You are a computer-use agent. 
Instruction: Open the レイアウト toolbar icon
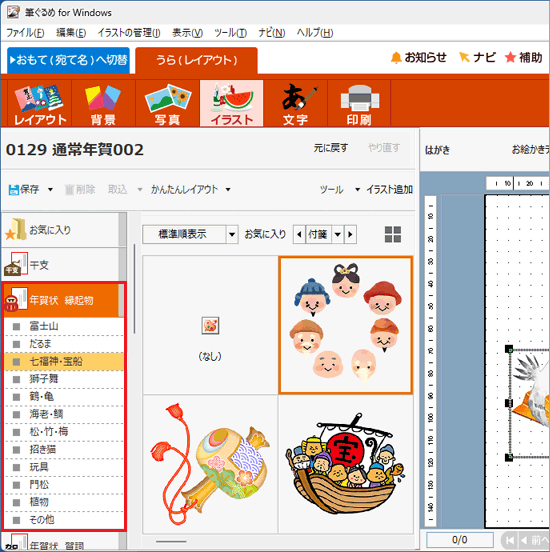pos(39,103)
